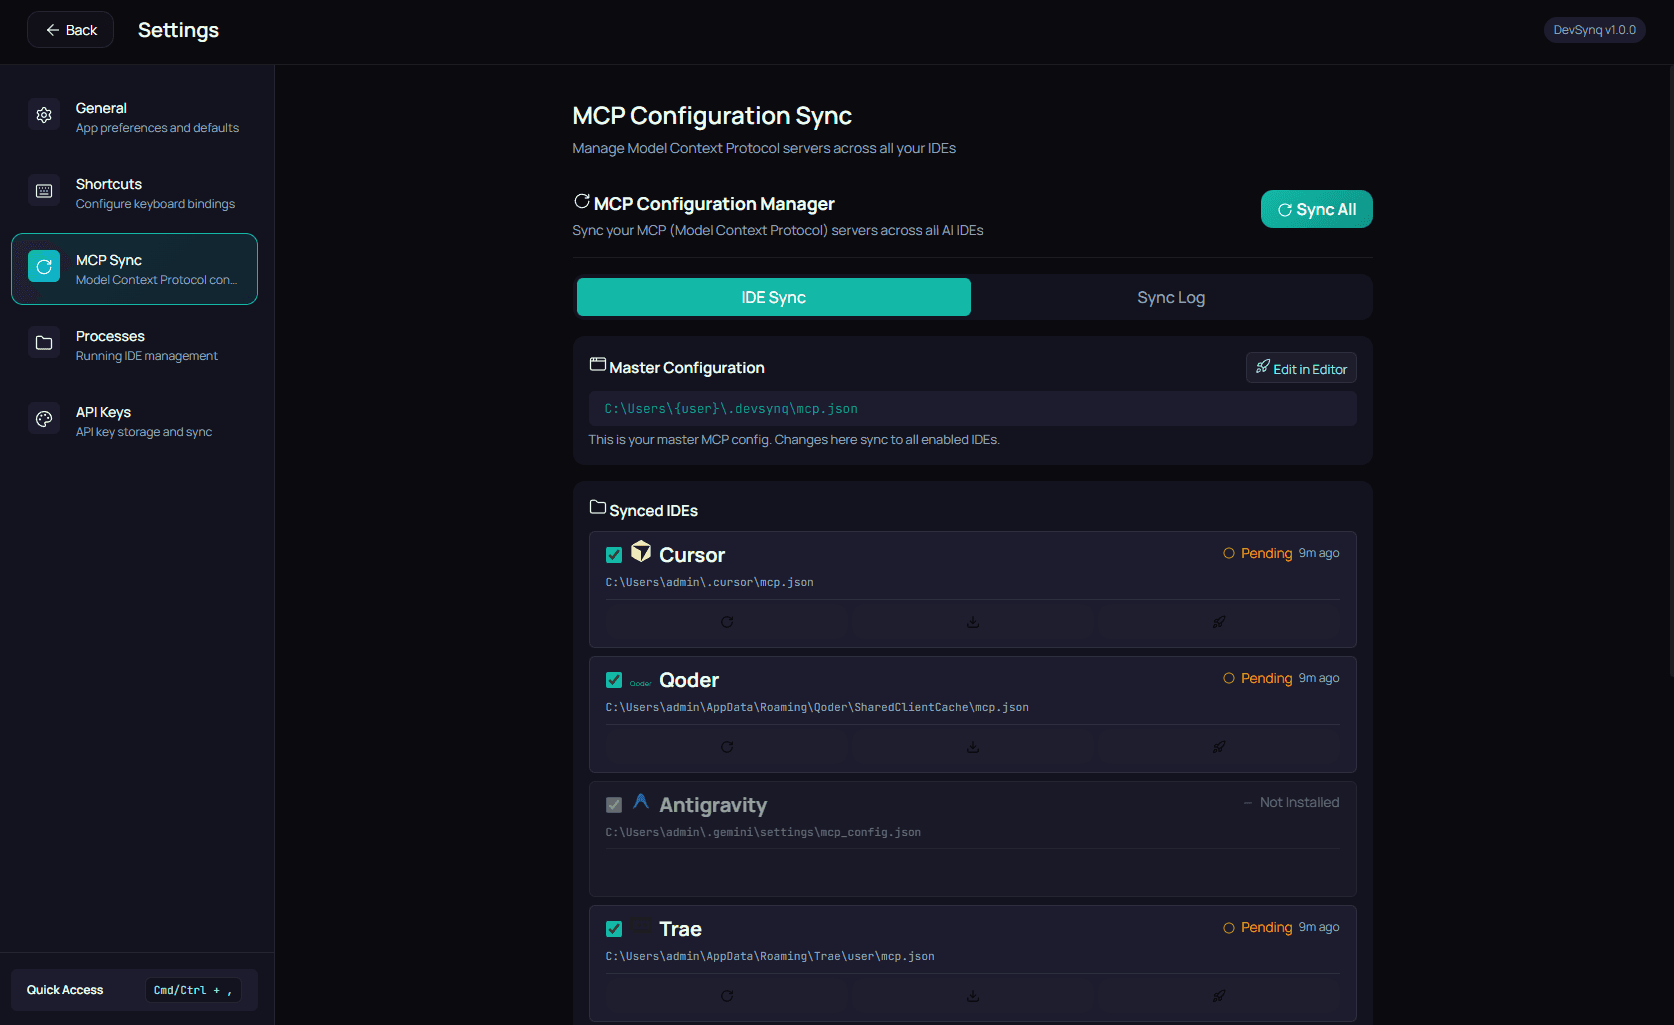The width and height of the screenshot is (1674, 1025).
Task: Switch to the Sync Log tab
Action: [x=1170, y=296]
